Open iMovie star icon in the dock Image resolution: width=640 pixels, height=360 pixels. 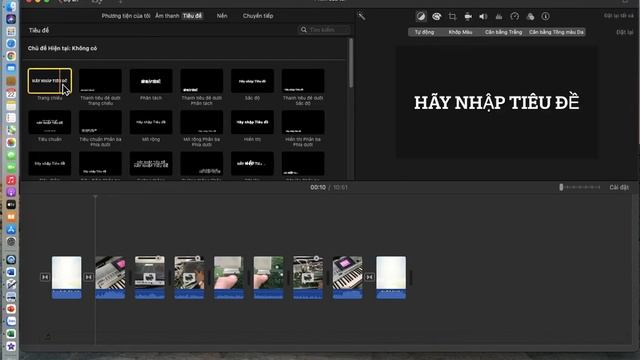(x=11, y=346)
